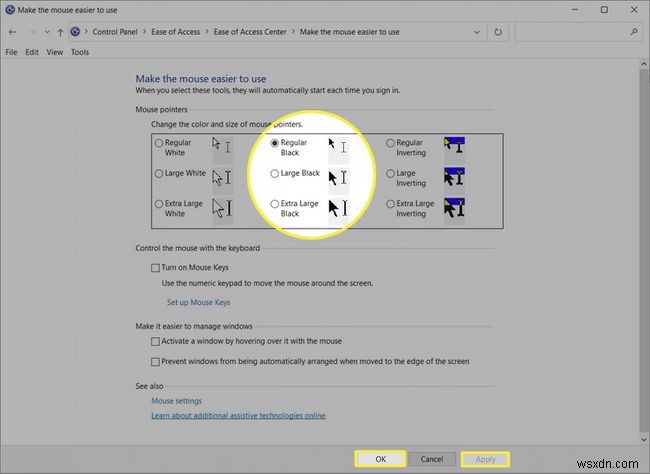Enable Turn on Mouse Keys checkbox
Viewport: 650px width, 474px height.
(x=155, y=268)
